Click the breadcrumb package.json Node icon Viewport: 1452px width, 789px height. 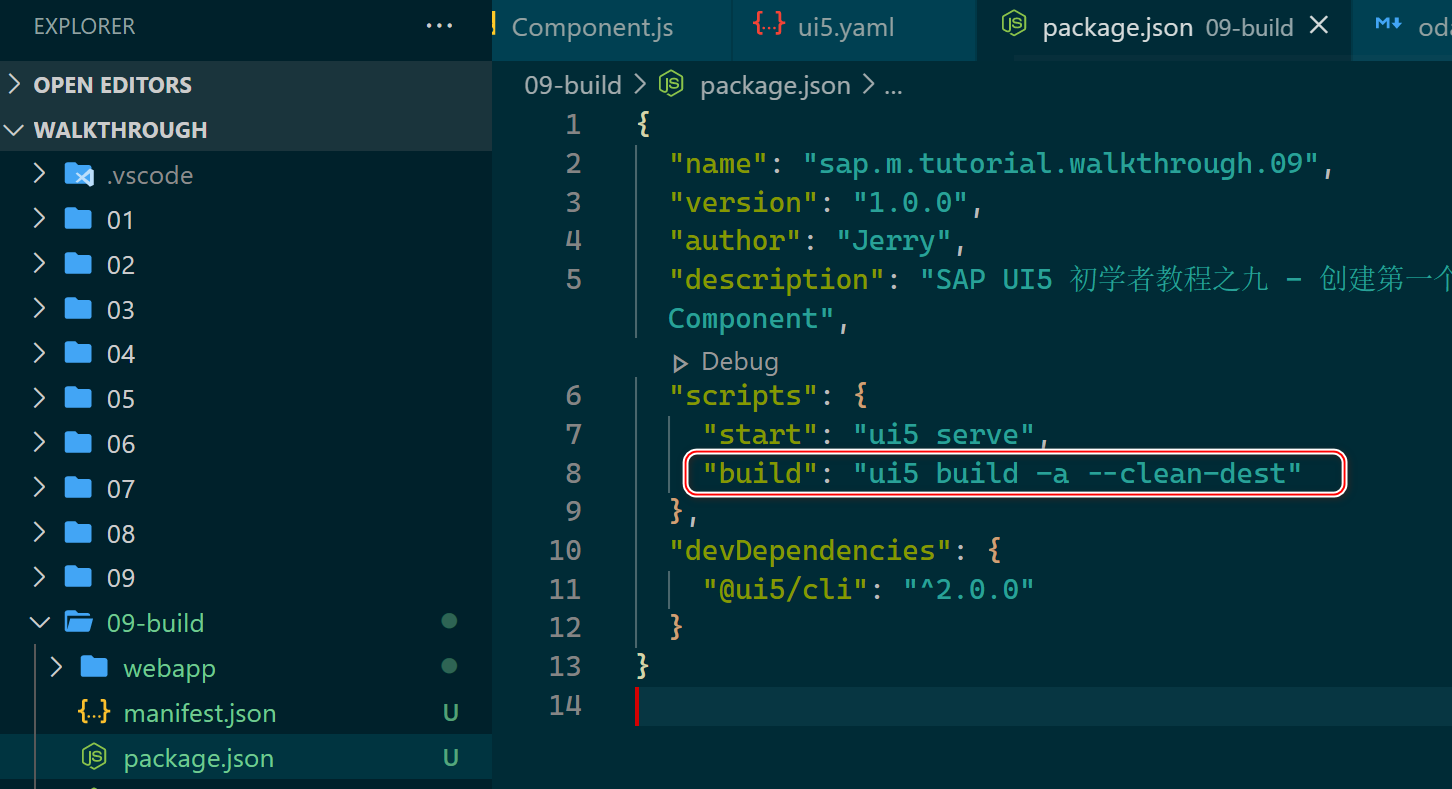pos(671,85)
